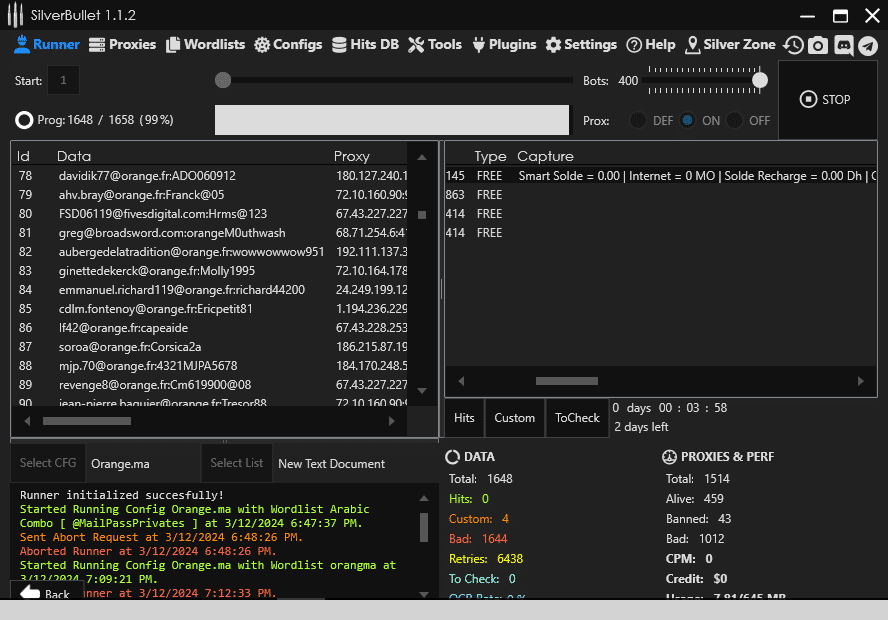Image resolution: width=888 pixels, height=620 pixels.
Task: Select the DEF proxy radio option
Action: (637, 120)
